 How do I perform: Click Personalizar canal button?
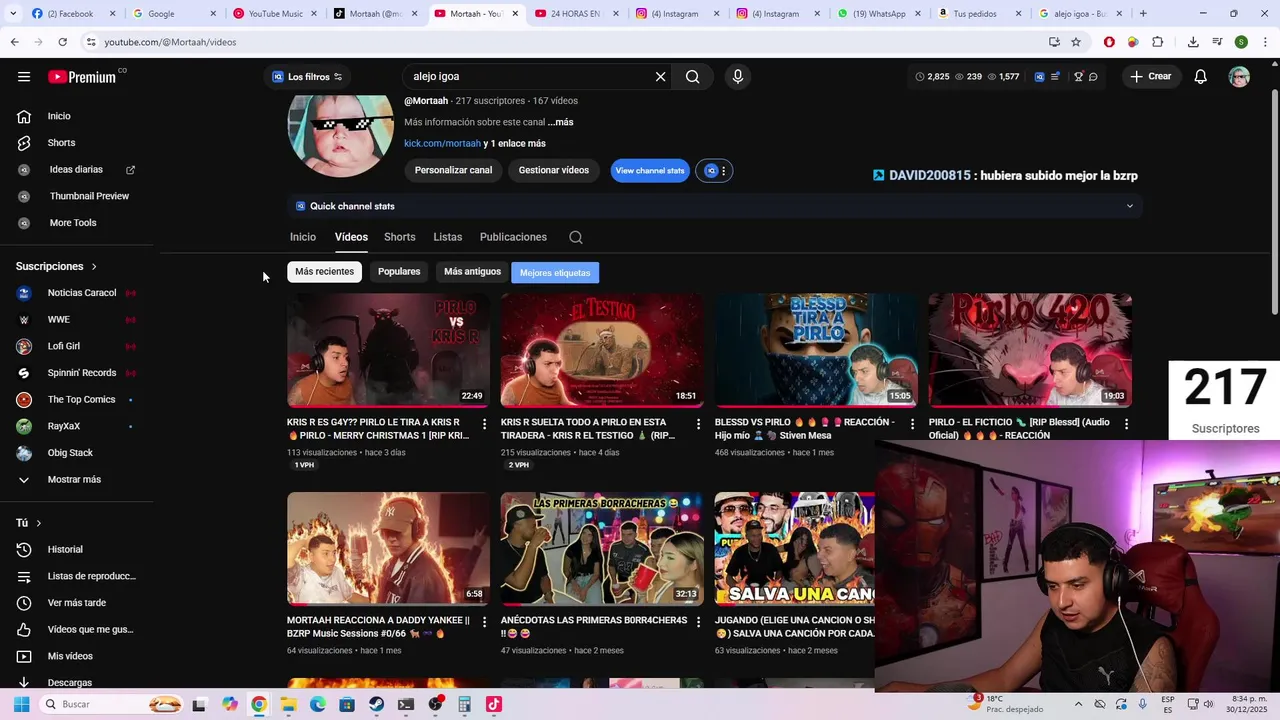click(453, 170)
